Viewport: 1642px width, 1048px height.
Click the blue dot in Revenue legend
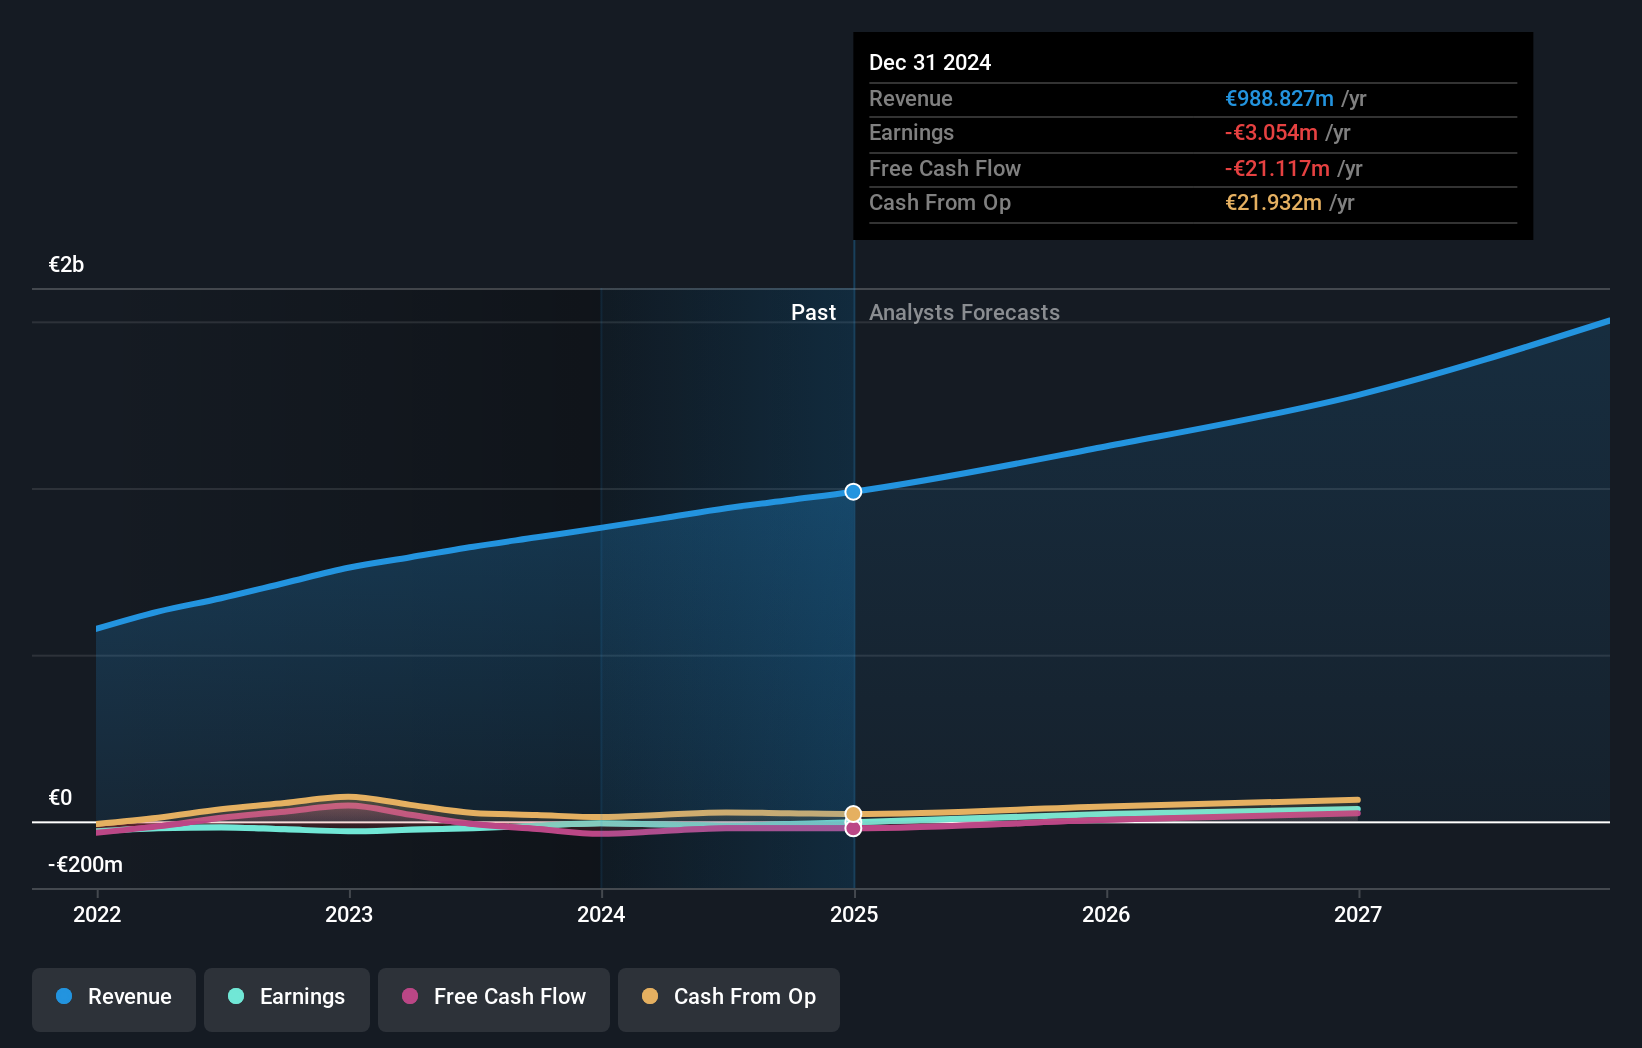pos(64,997)
